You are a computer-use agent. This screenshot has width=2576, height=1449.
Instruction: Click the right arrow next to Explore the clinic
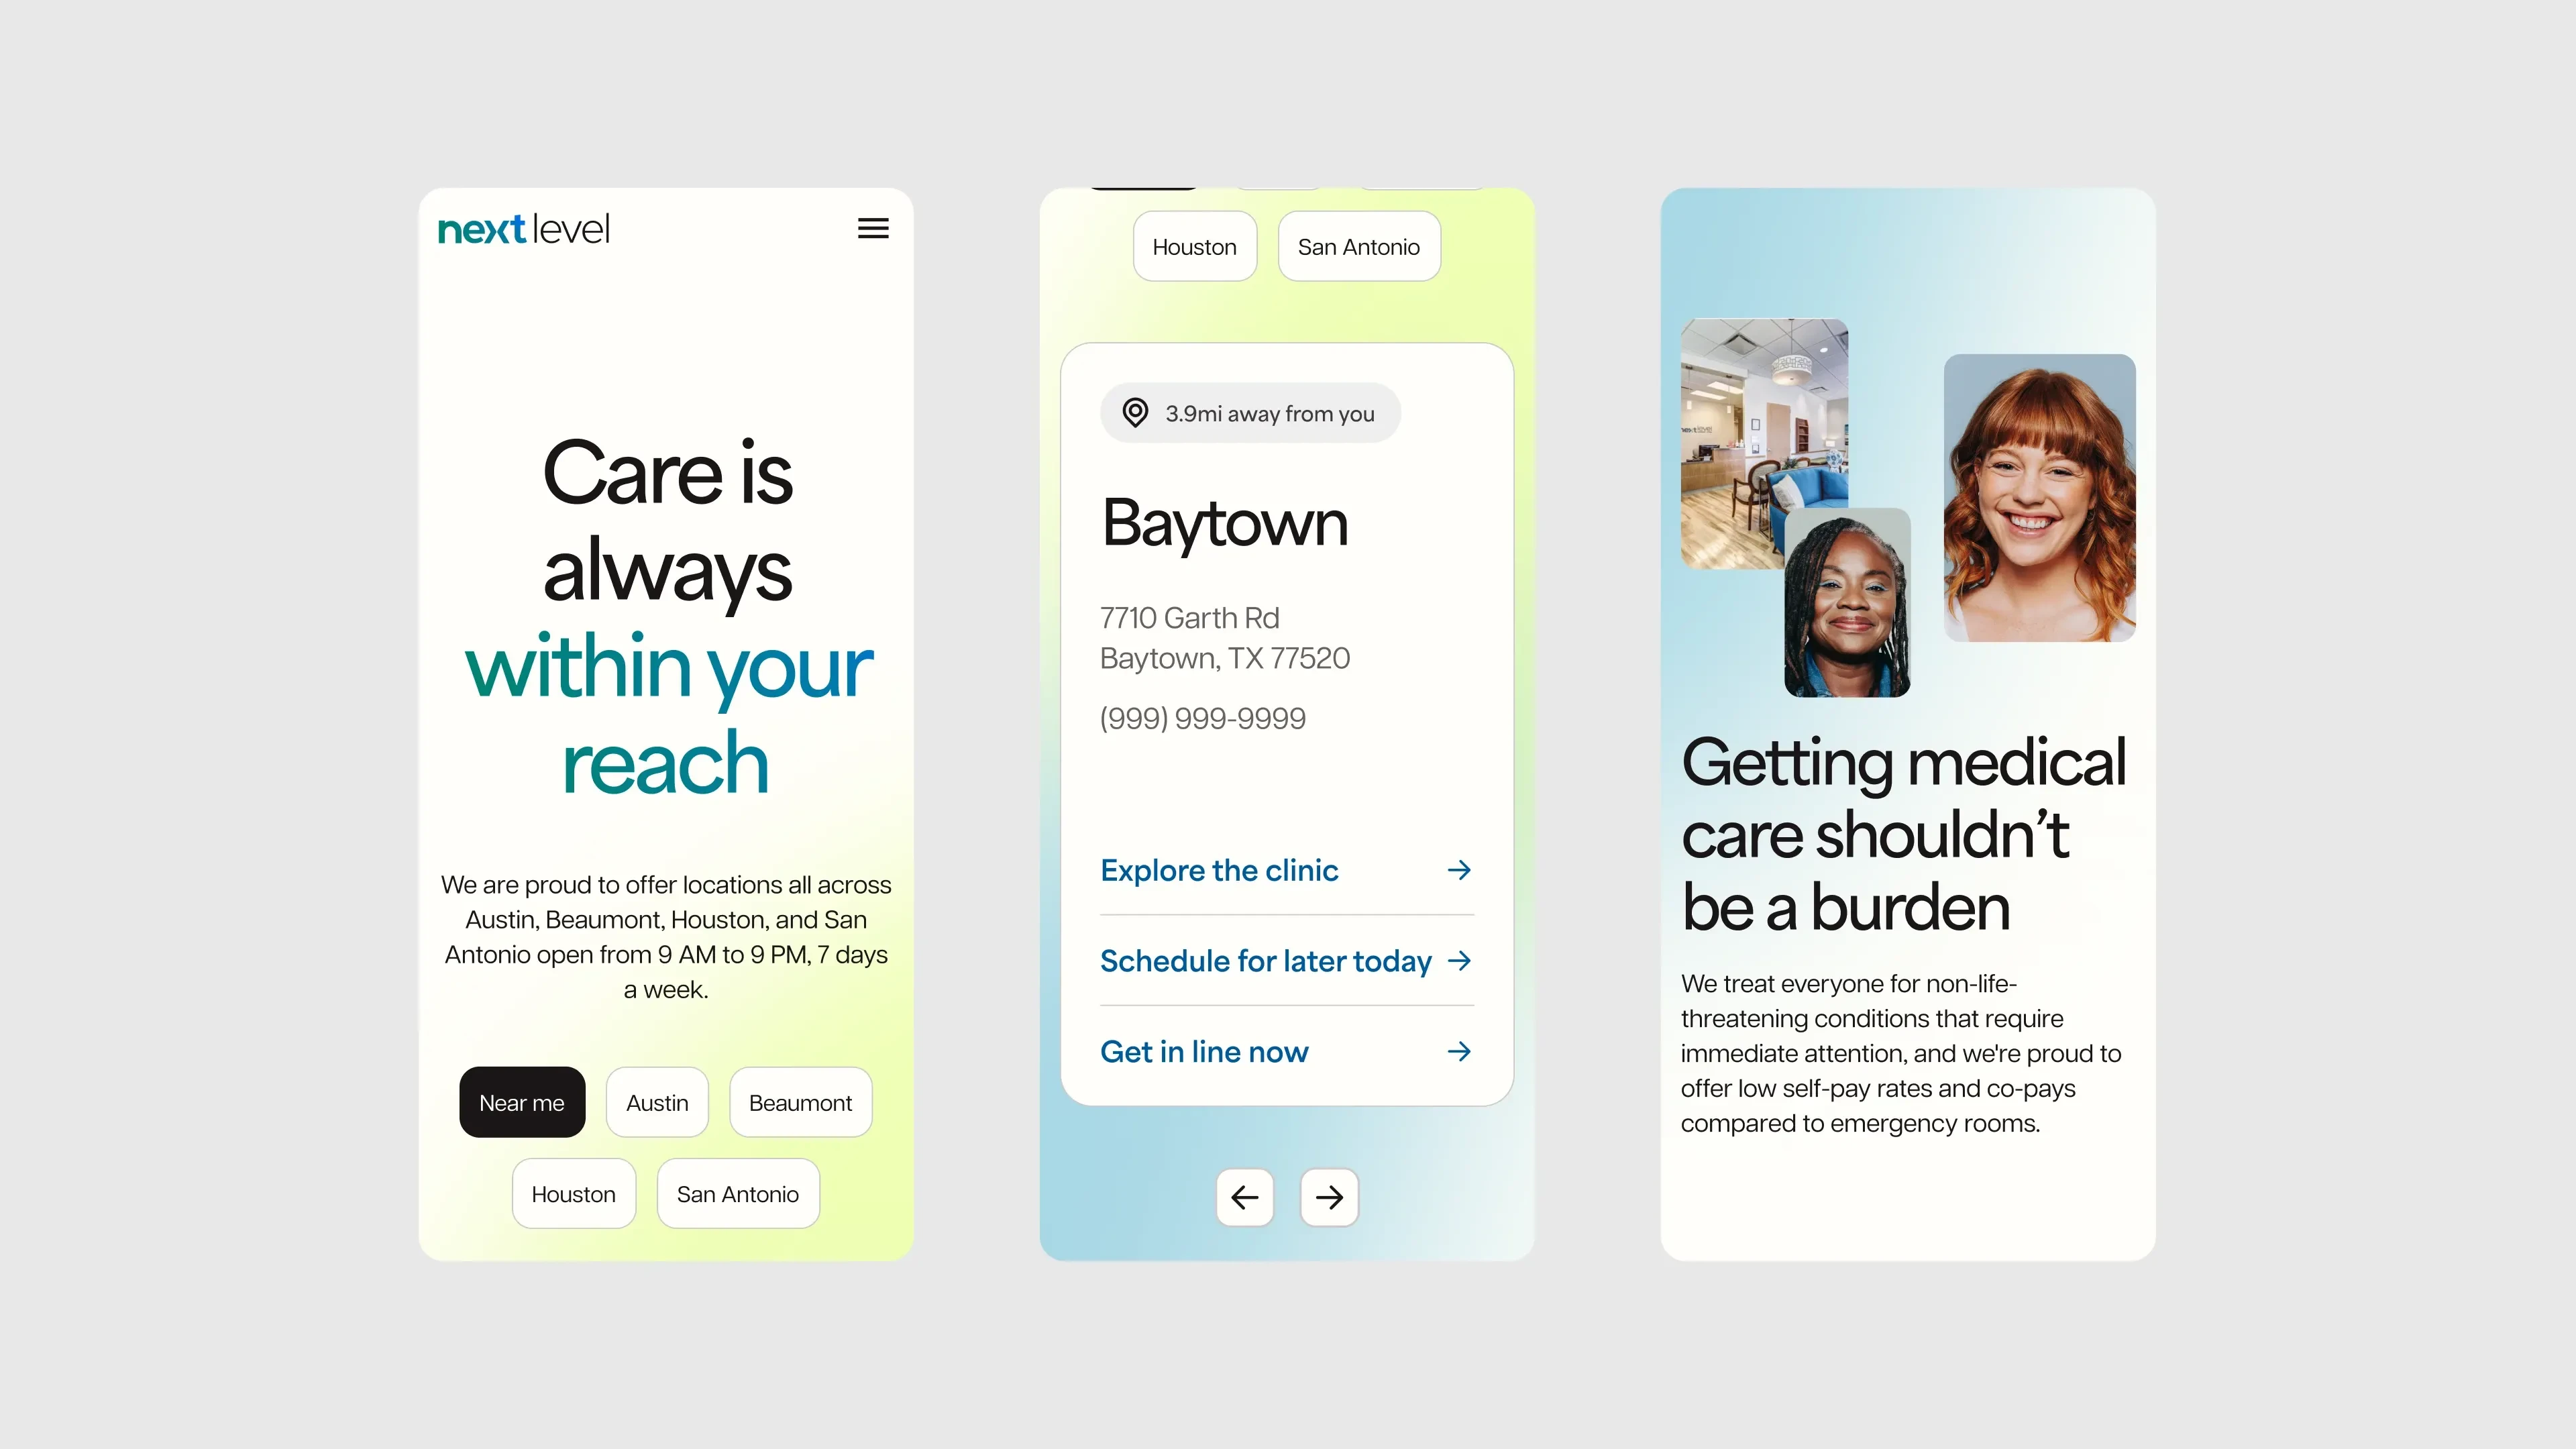point(1460,869)
